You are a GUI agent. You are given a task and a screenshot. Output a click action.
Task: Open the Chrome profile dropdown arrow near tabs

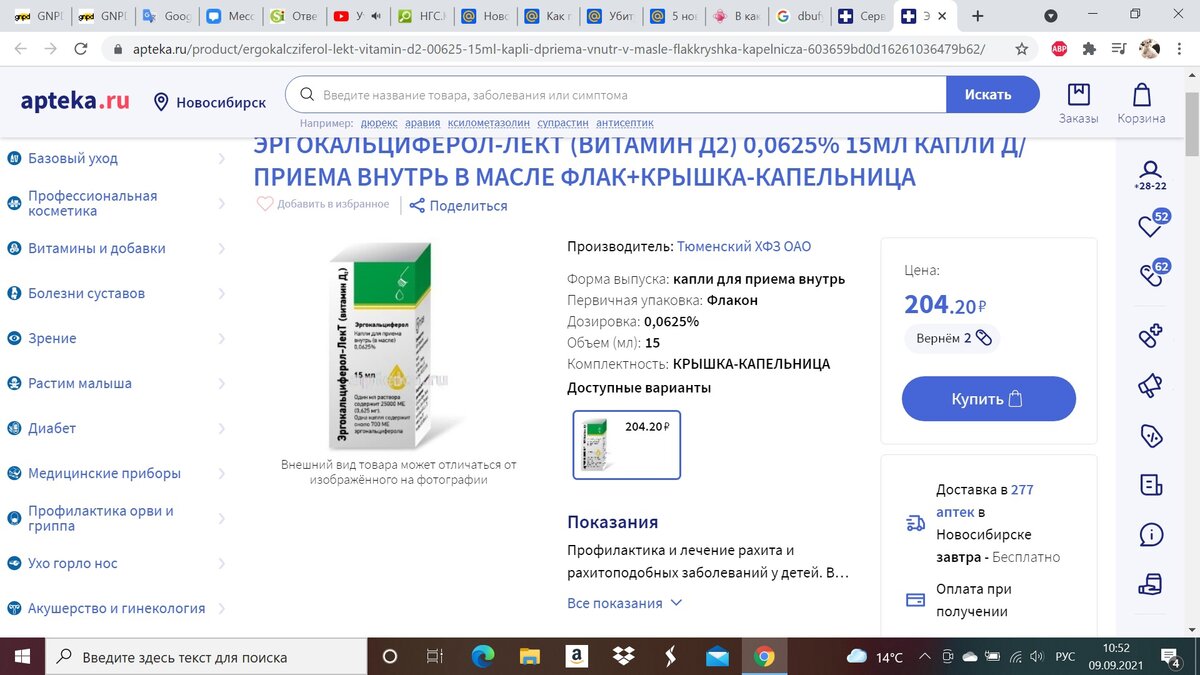click(1051, 16)
